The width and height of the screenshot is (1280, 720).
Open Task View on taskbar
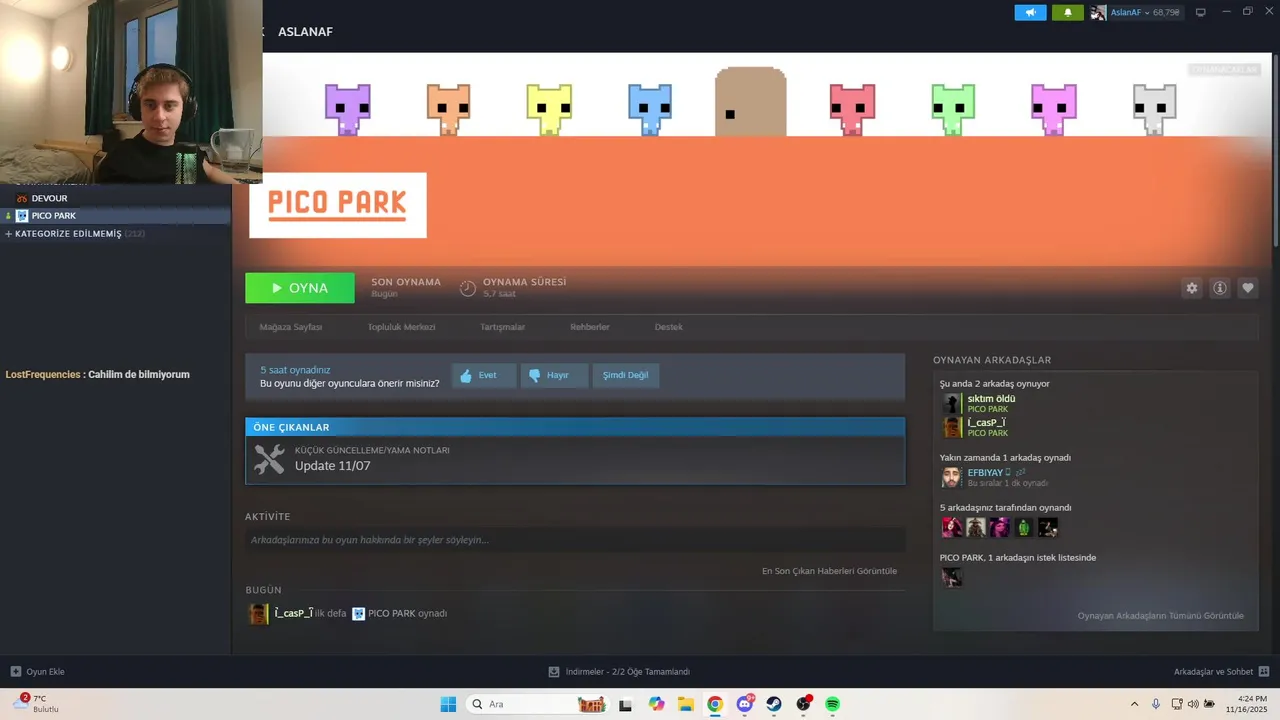click(x=625, y=704)
